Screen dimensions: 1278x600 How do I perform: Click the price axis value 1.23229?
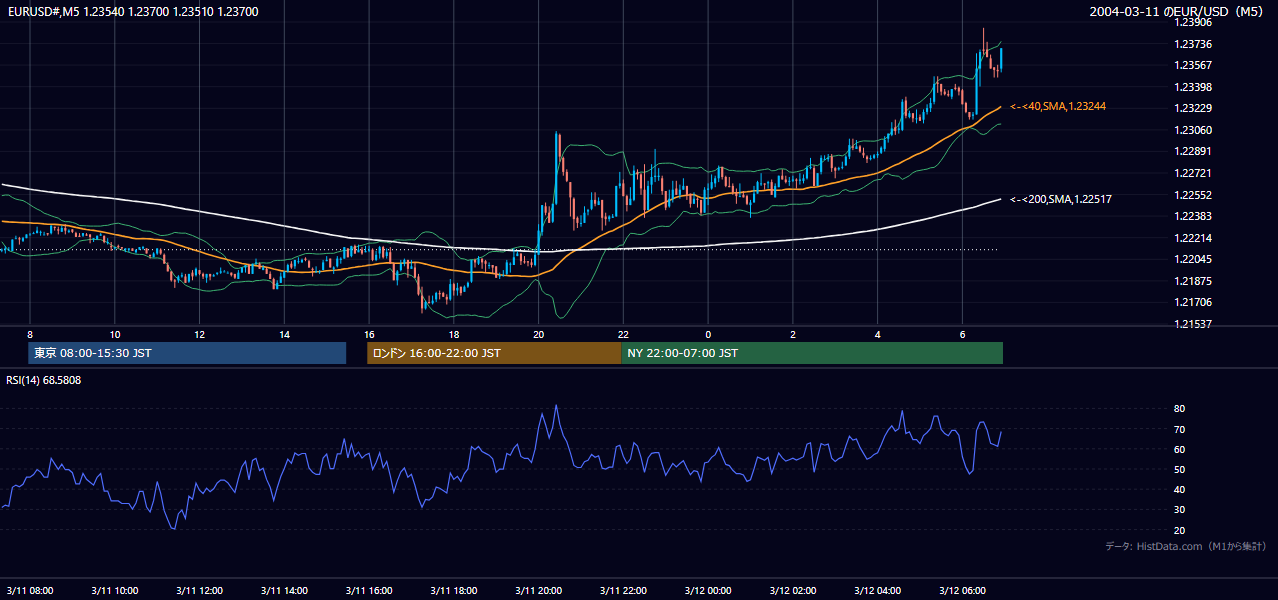[1194, 108]
